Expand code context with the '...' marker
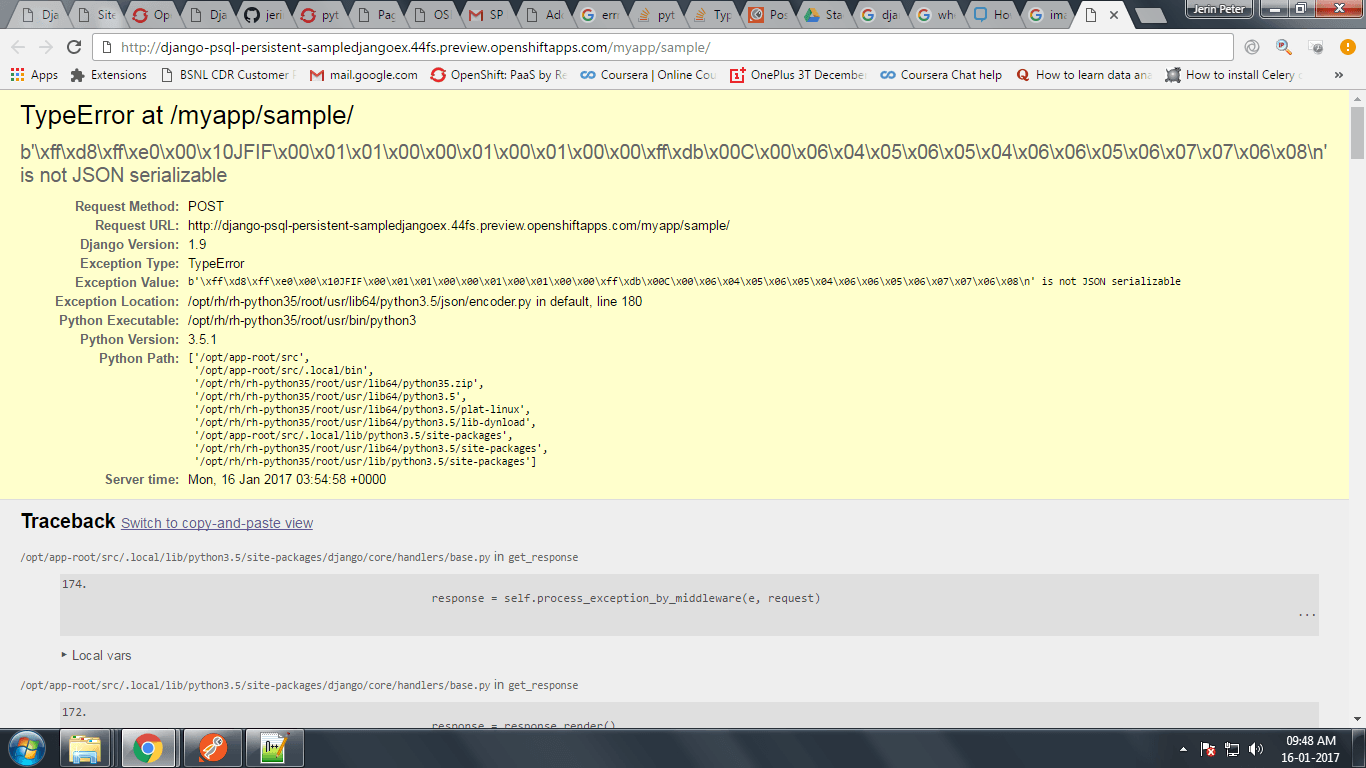Screen dimensions: 1366x768 point(1307,615)
